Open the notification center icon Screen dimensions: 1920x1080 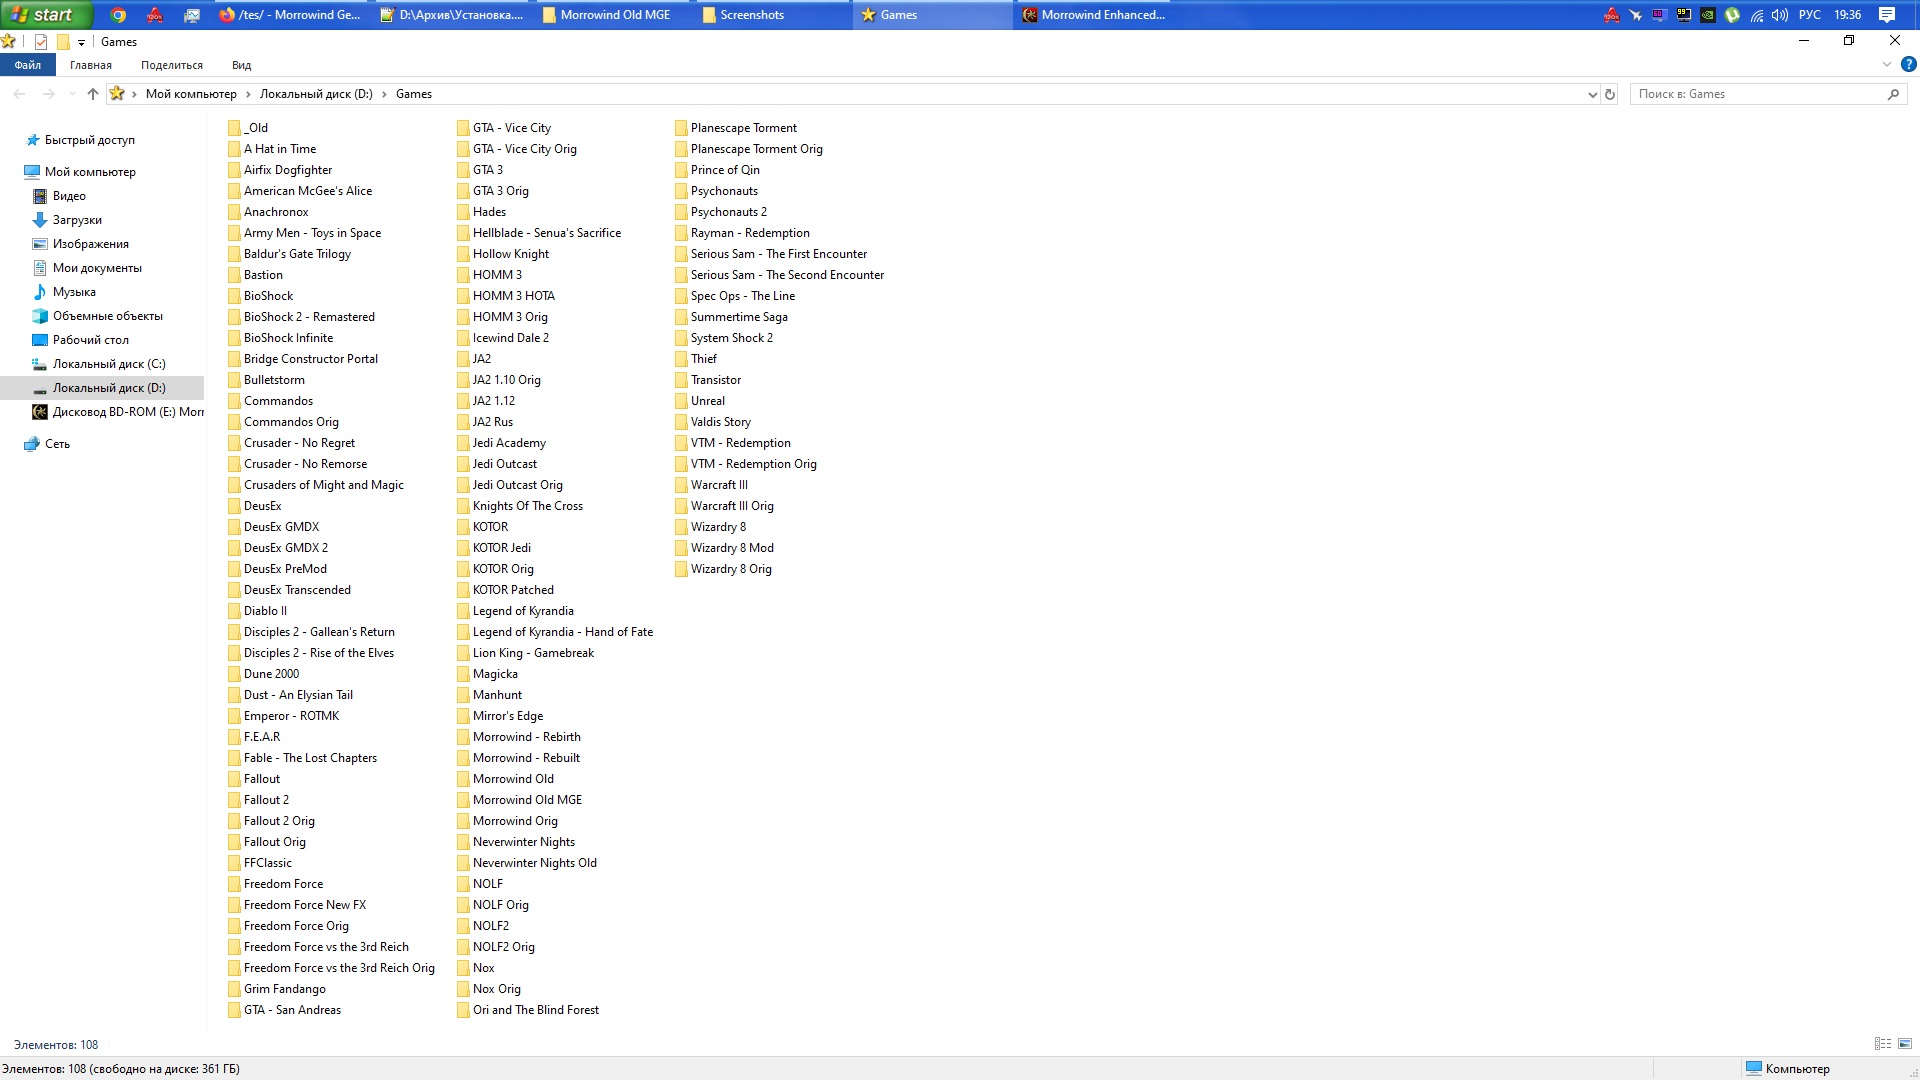(1887, 15)
